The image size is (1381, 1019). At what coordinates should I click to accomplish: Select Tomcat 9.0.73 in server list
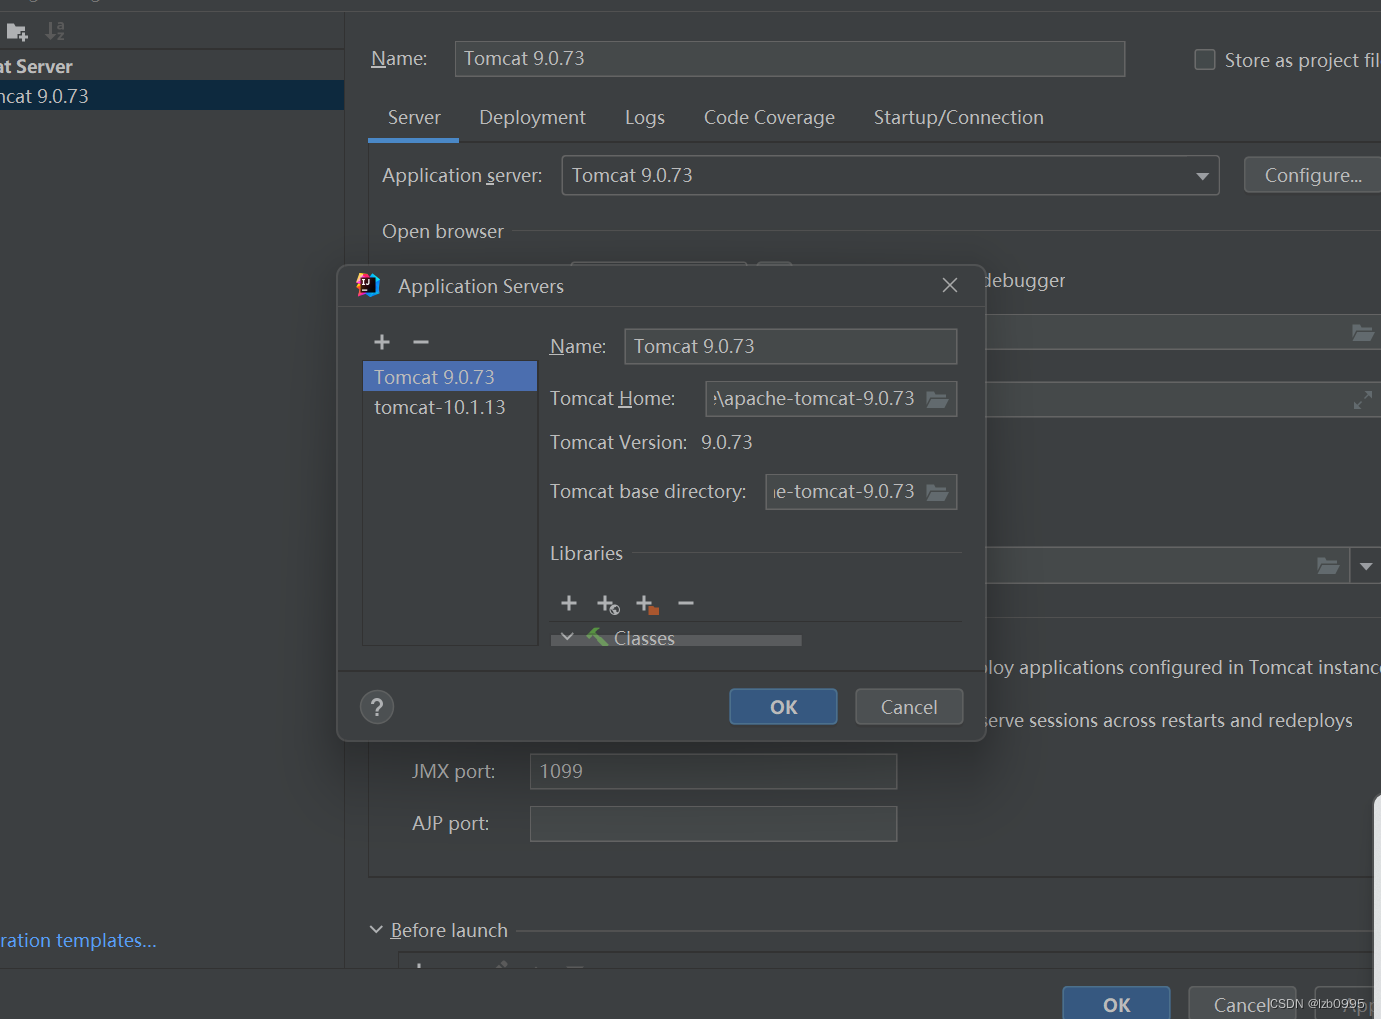[x=450, y=377]
